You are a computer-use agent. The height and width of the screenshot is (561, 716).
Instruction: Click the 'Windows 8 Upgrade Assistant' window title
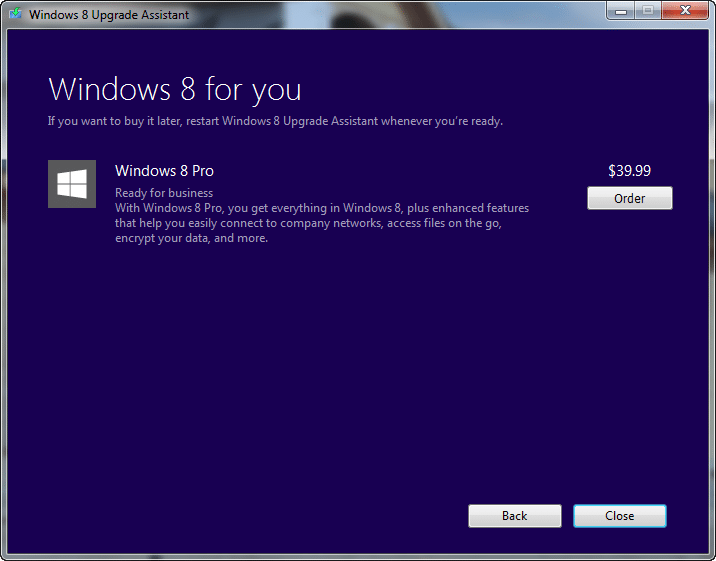pyautogui.click(x=109, y=15)
